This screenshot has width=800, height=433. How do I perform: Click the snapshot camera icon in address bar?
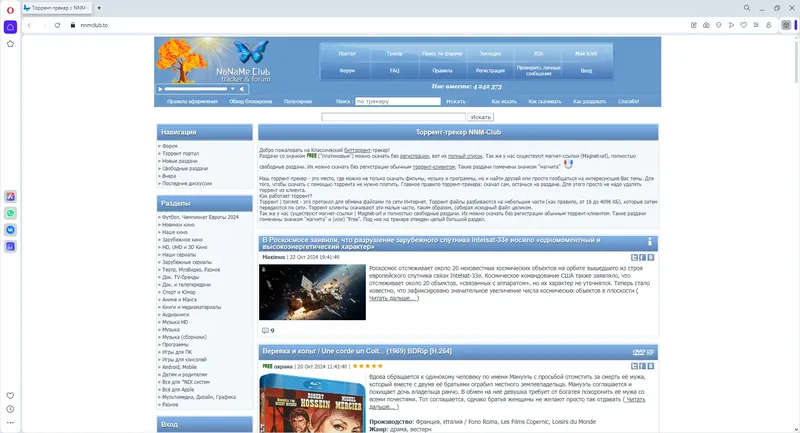pyautogui.click(x=706, y=25)
